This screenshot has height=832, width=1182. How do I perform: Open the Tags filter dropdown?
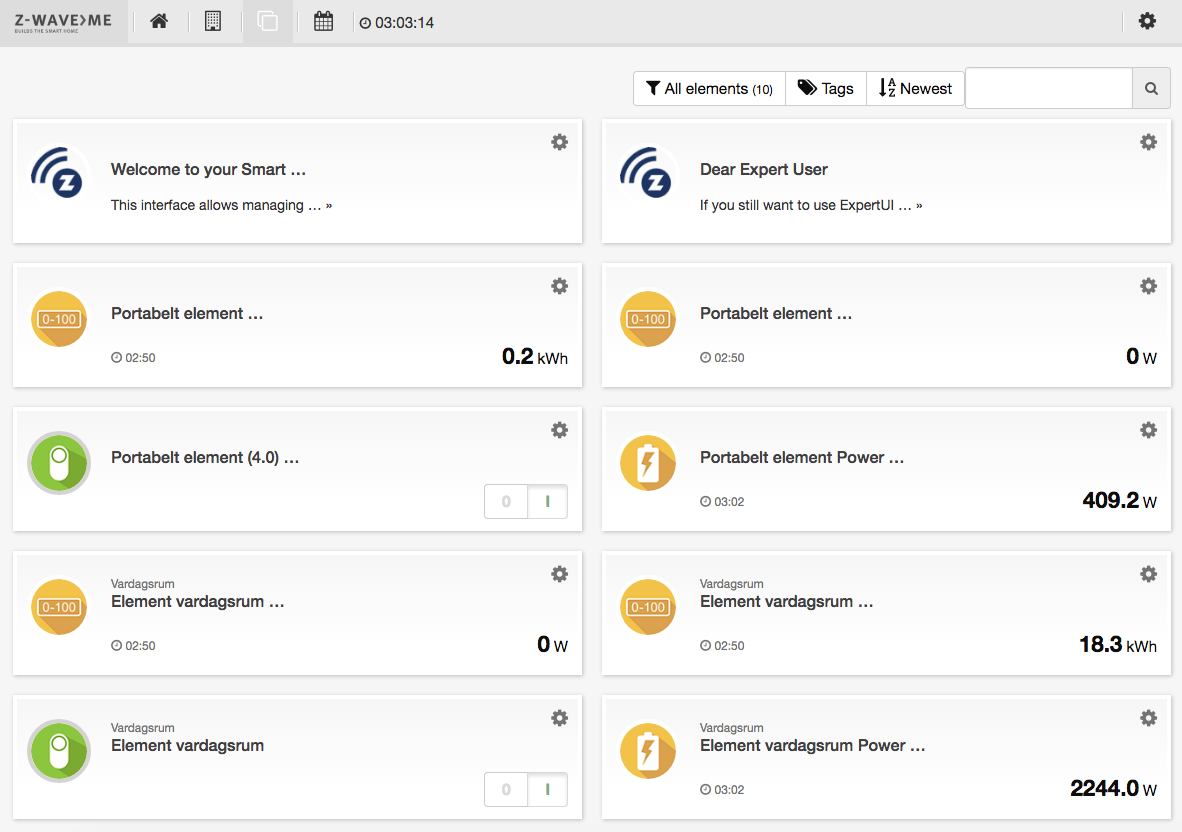tap(826, 89)
